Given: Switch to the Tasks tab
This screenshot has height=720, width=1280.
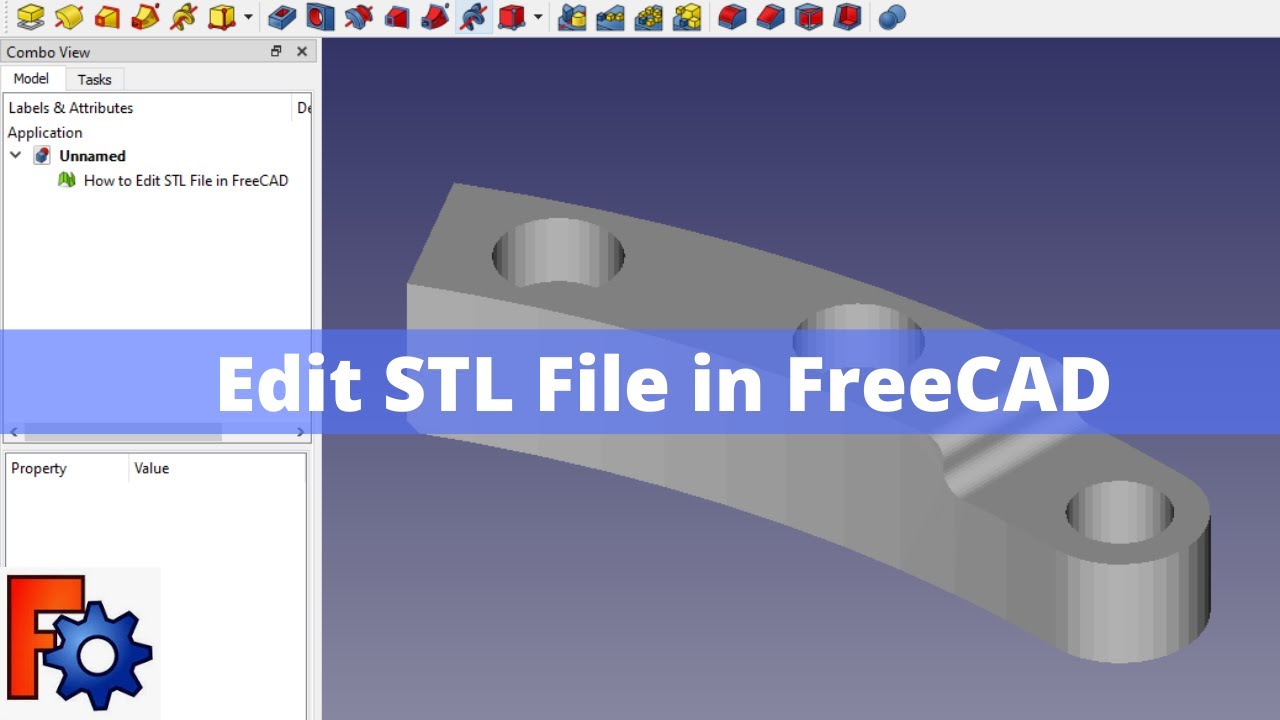Looking at the screenshot, I should coord(95,80).
